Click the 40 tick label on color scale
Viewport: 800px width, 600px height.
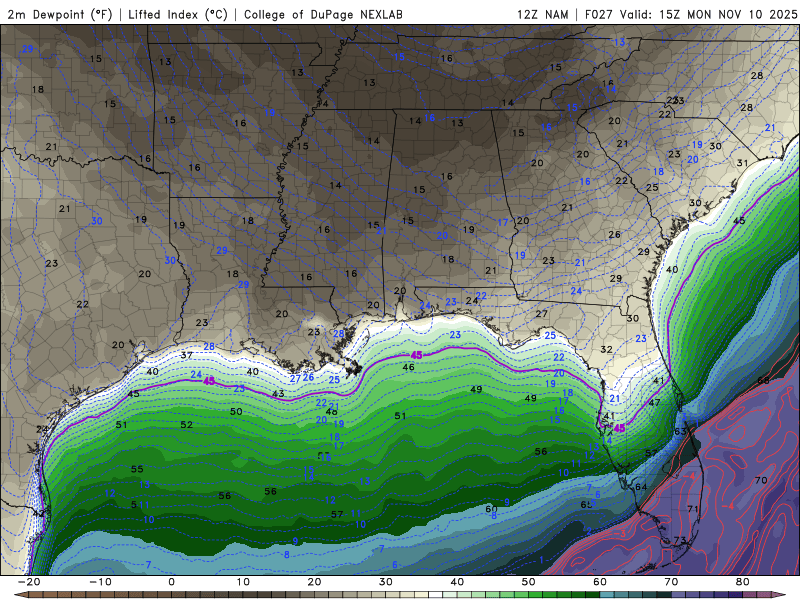pyautogui.click(x=457, y=582)
